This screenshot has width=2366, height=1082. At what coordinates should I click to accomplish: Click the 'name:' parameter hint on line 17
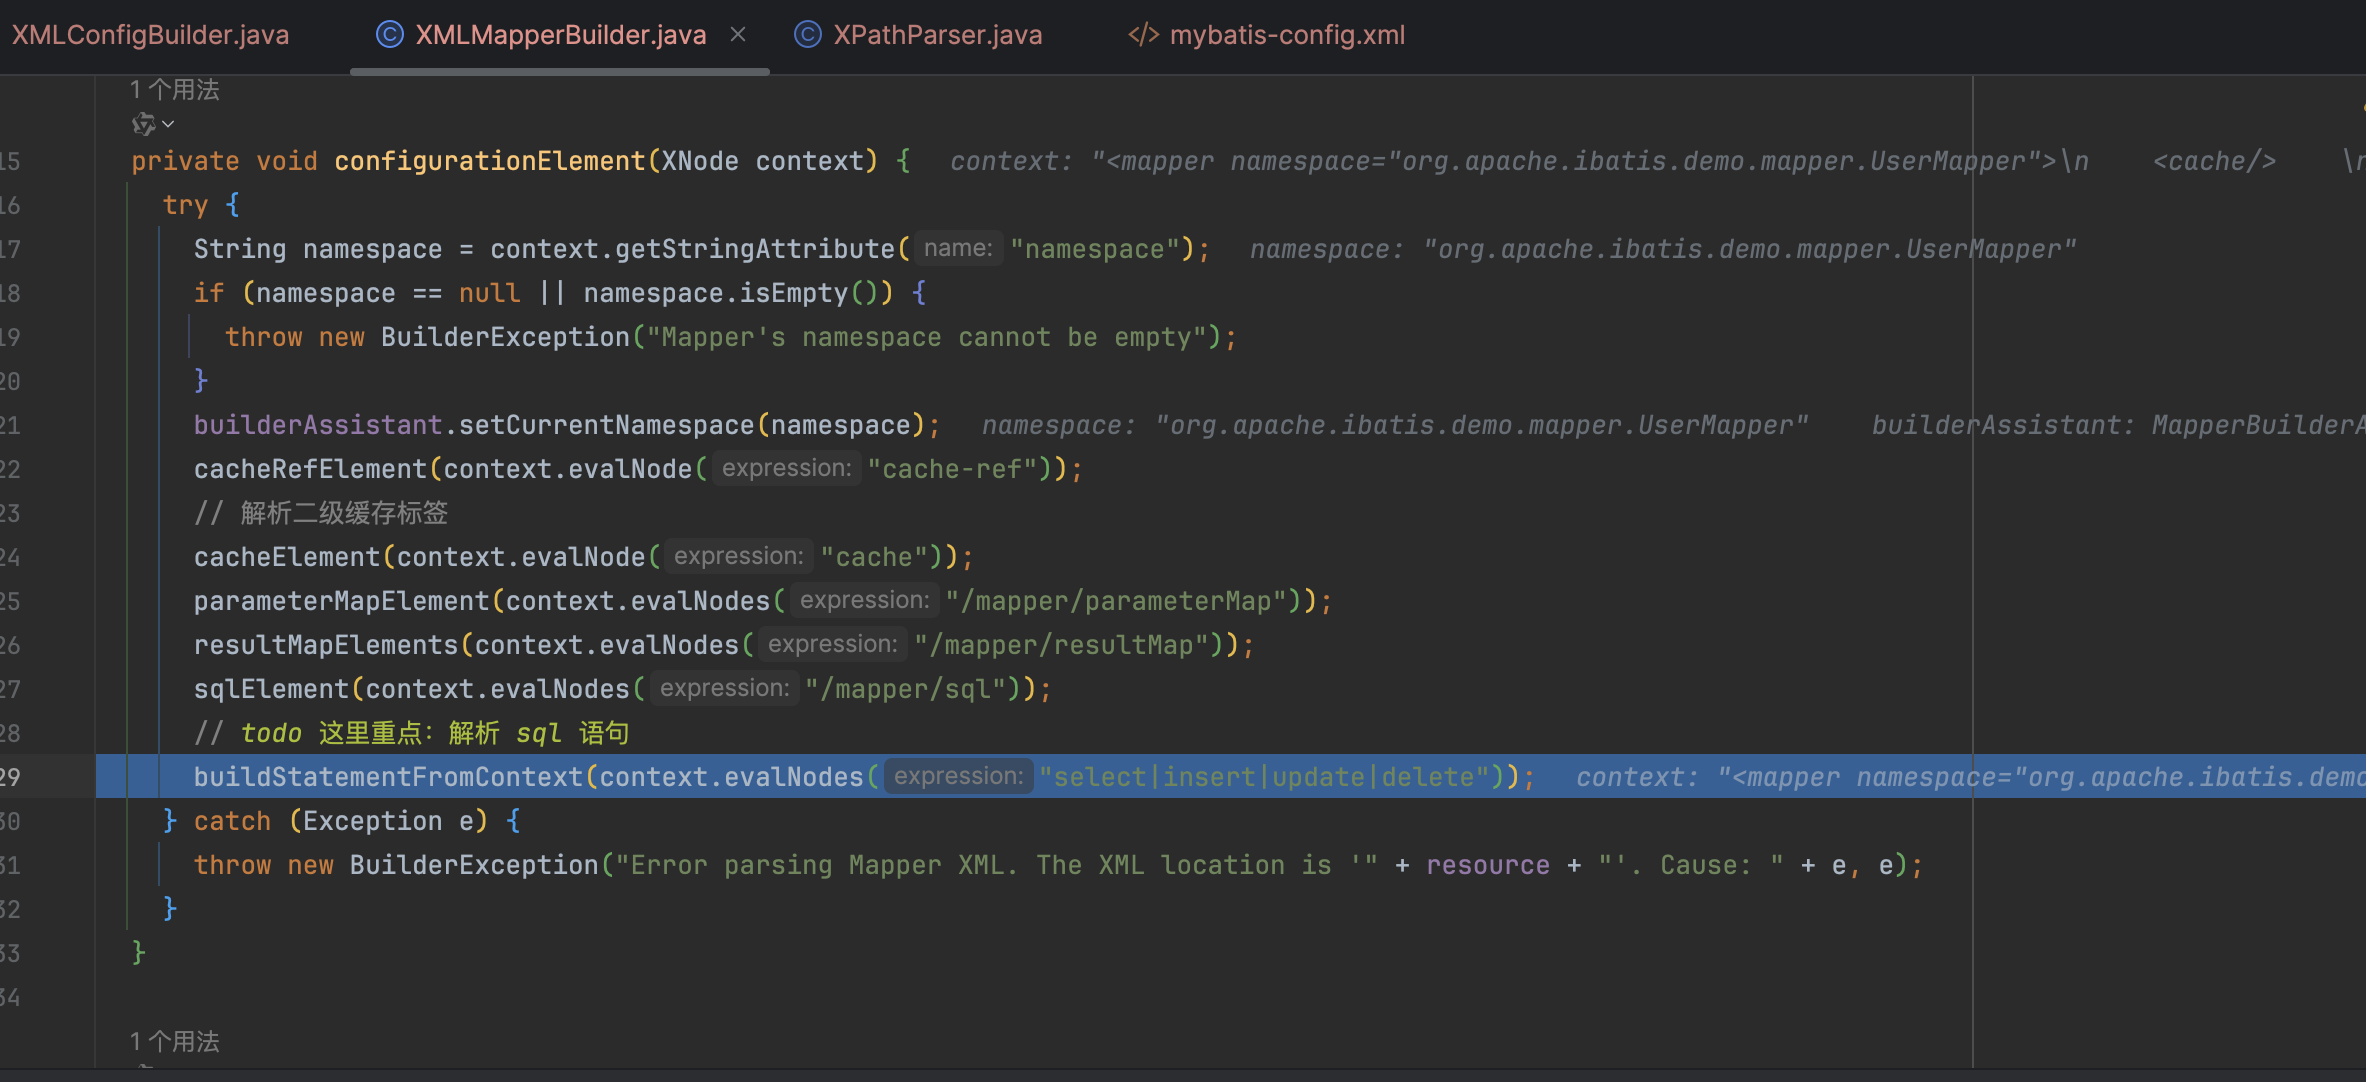(957, 248)
